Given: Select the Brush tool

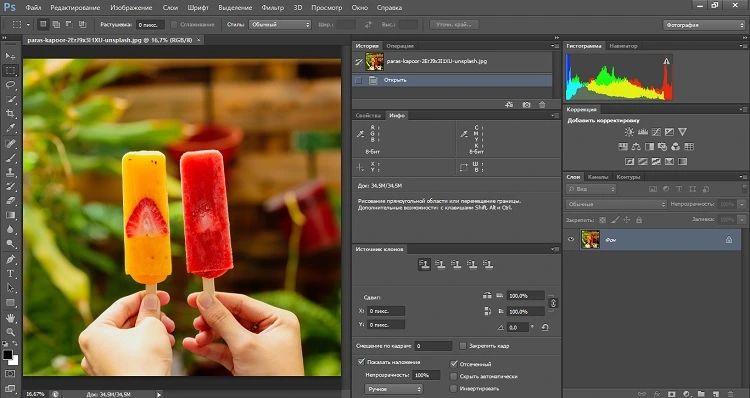Looking at the screenshot, I should point(10,158).
